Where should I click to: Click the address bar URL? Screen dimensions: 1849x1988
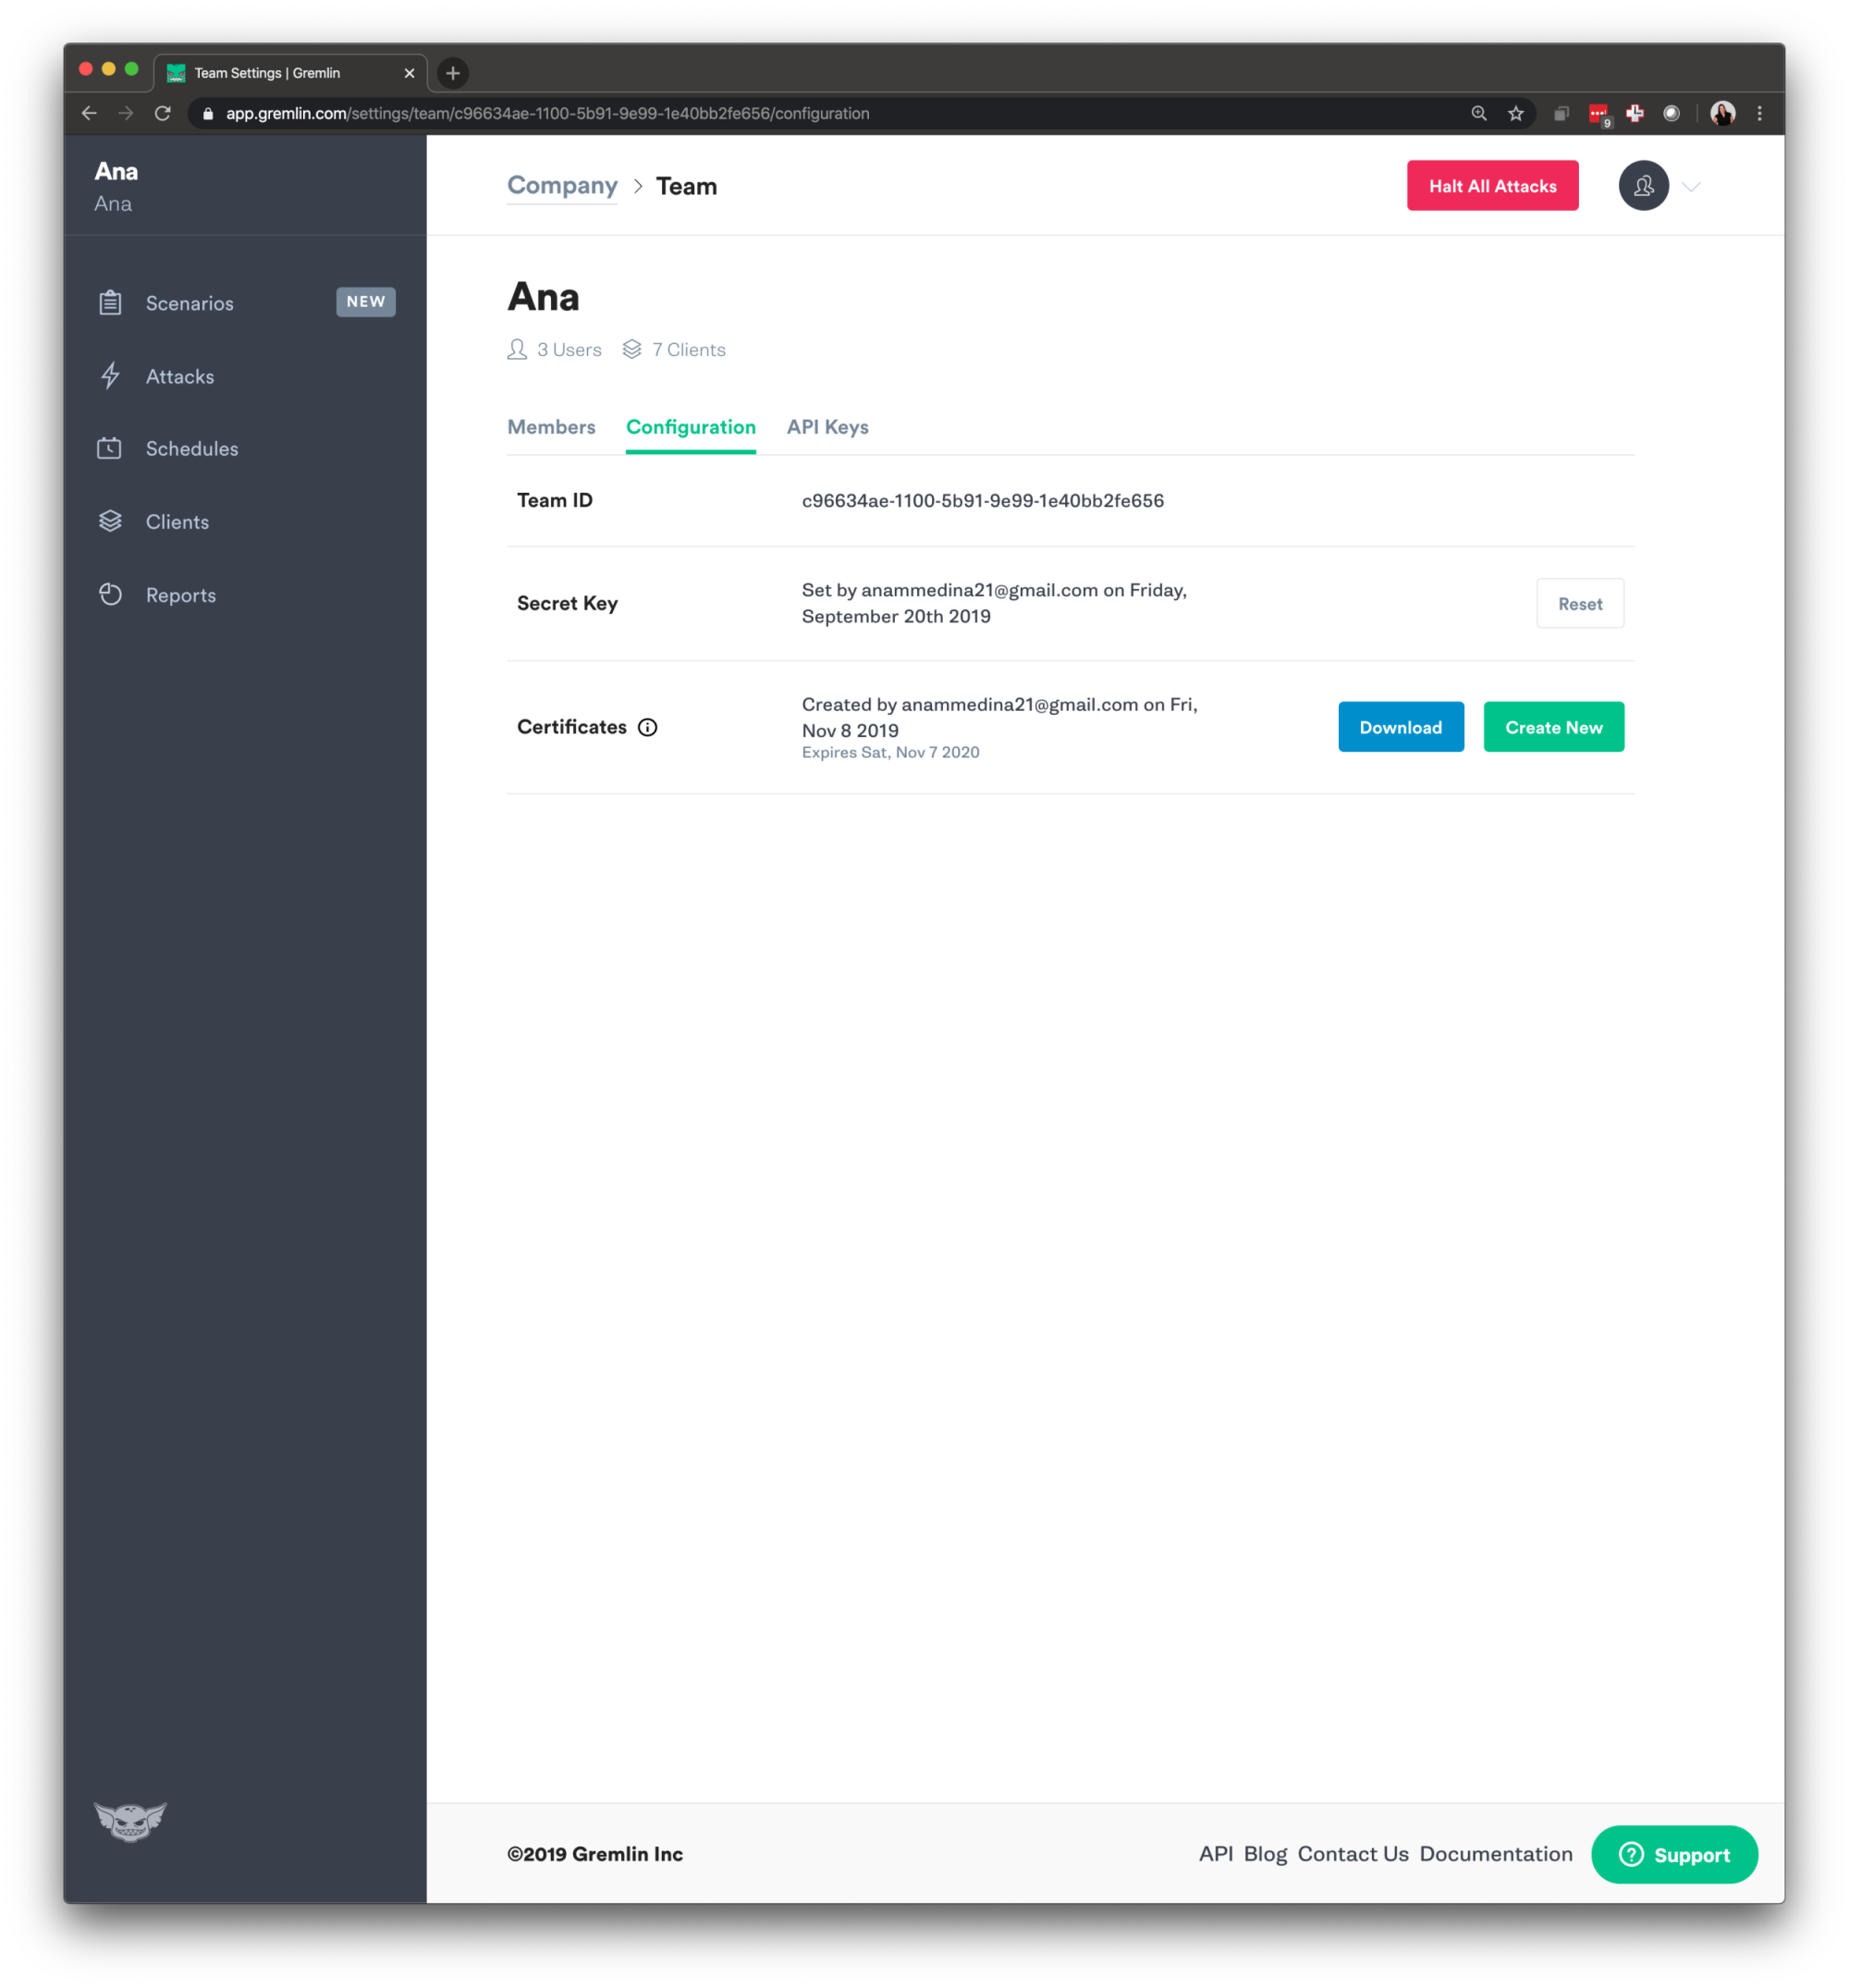(547, 113)
